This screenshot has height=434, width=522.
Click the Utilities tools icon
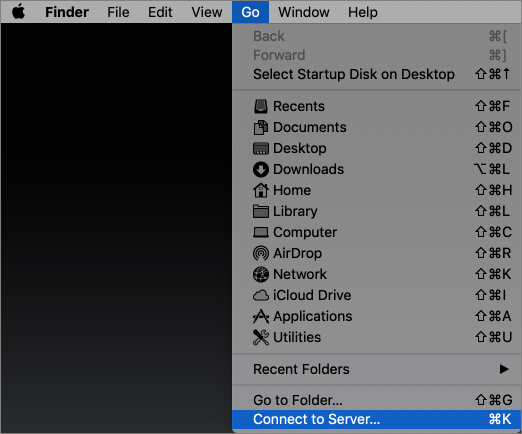click(261, 337)
